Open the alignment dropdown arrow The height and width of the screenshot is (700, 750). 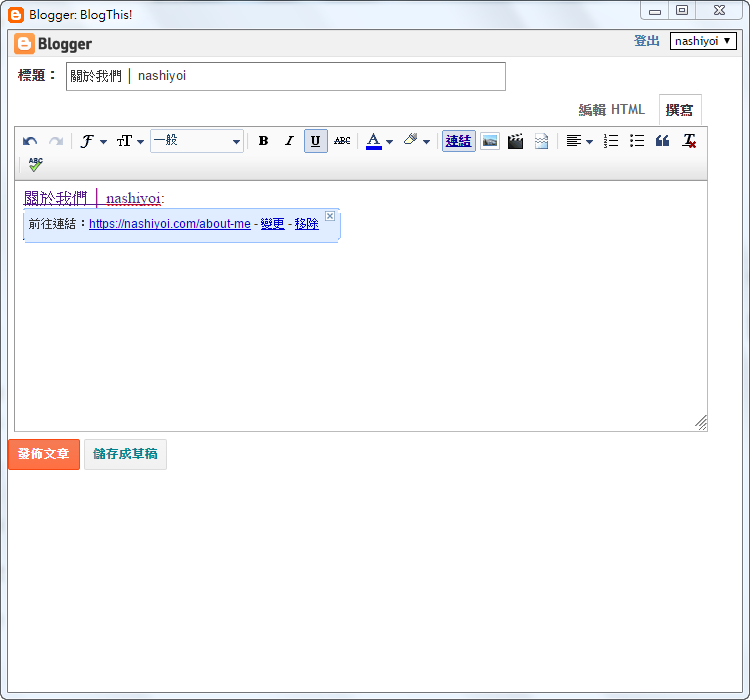click(589, 142)
